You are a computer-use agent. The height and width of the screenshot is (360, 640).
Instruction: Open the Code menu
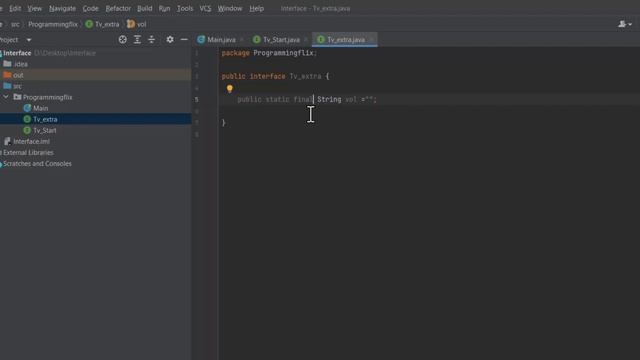91,9
